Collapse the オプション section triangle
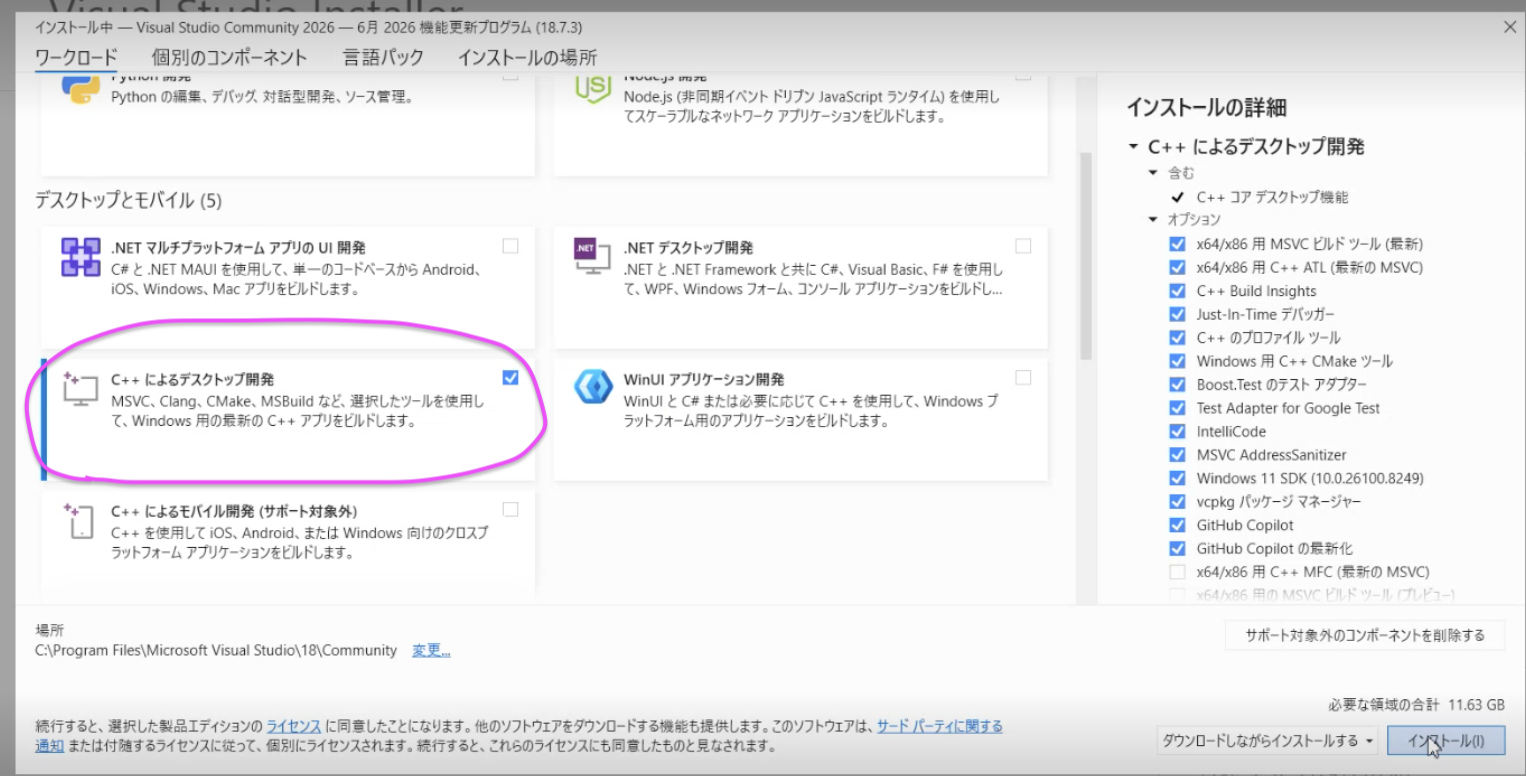This screenshot has width=1526, height=776. coord(1154,219)
